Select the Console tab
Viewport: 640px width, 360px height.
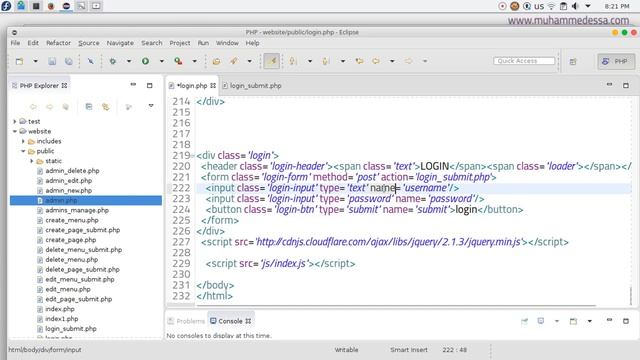coord(230,321)
